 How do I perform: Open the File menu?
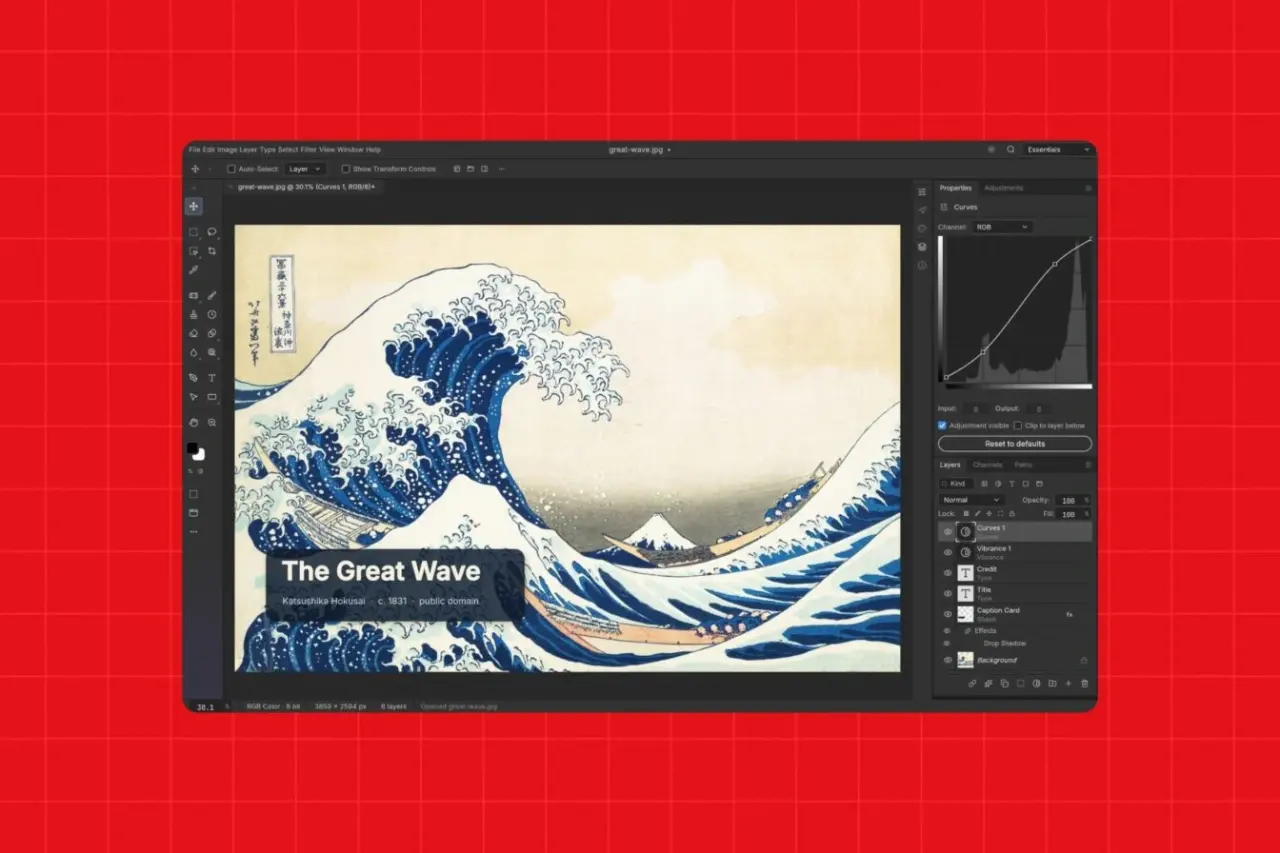[x=195, y=149]
